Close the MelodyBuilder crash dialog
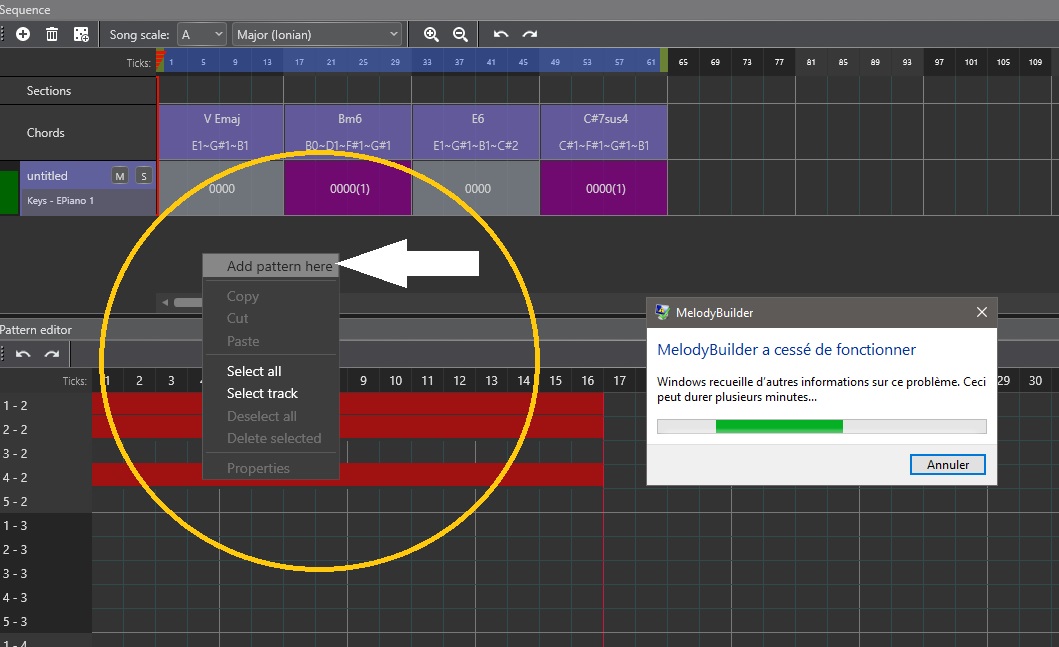The image size is (1059, 647). 981,312
